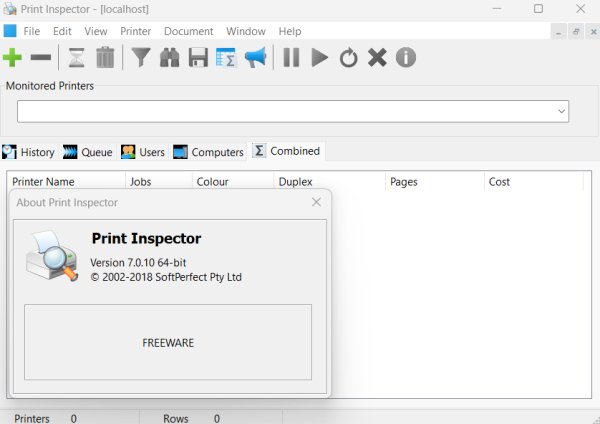Click the blue square icon left of File
The height and width of the screenshot is (424, 600).
coord(10,31)
